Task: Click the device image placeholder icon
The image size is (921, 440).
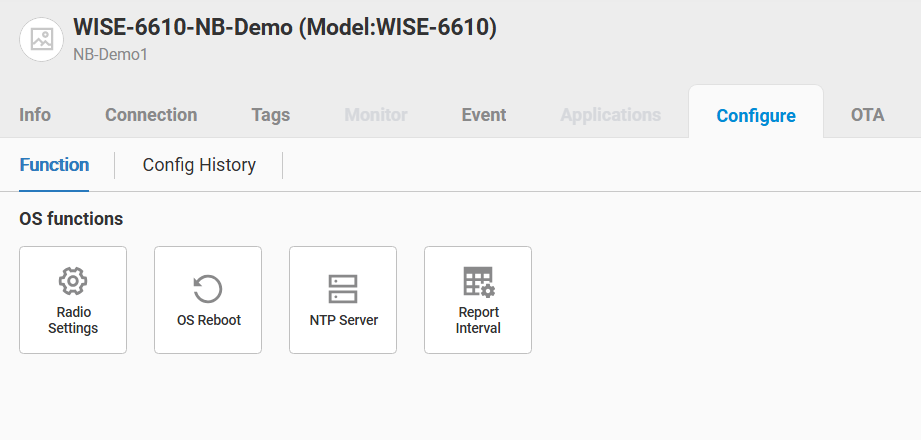Action: (42, 39)
